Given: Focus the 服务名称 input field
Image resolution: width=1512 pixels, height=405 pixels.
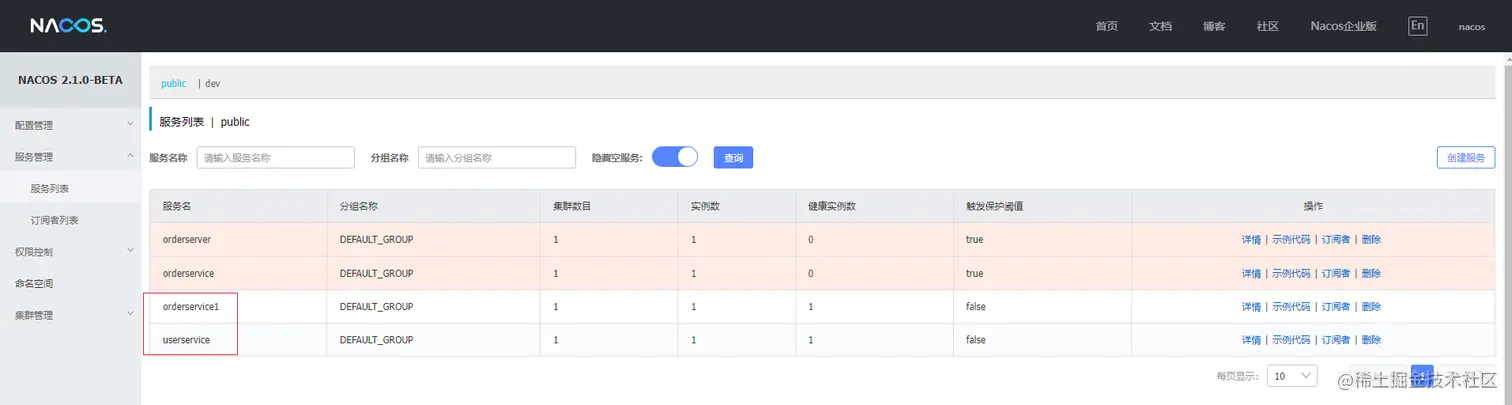Looking at the screenshot, I should [276, 157].
